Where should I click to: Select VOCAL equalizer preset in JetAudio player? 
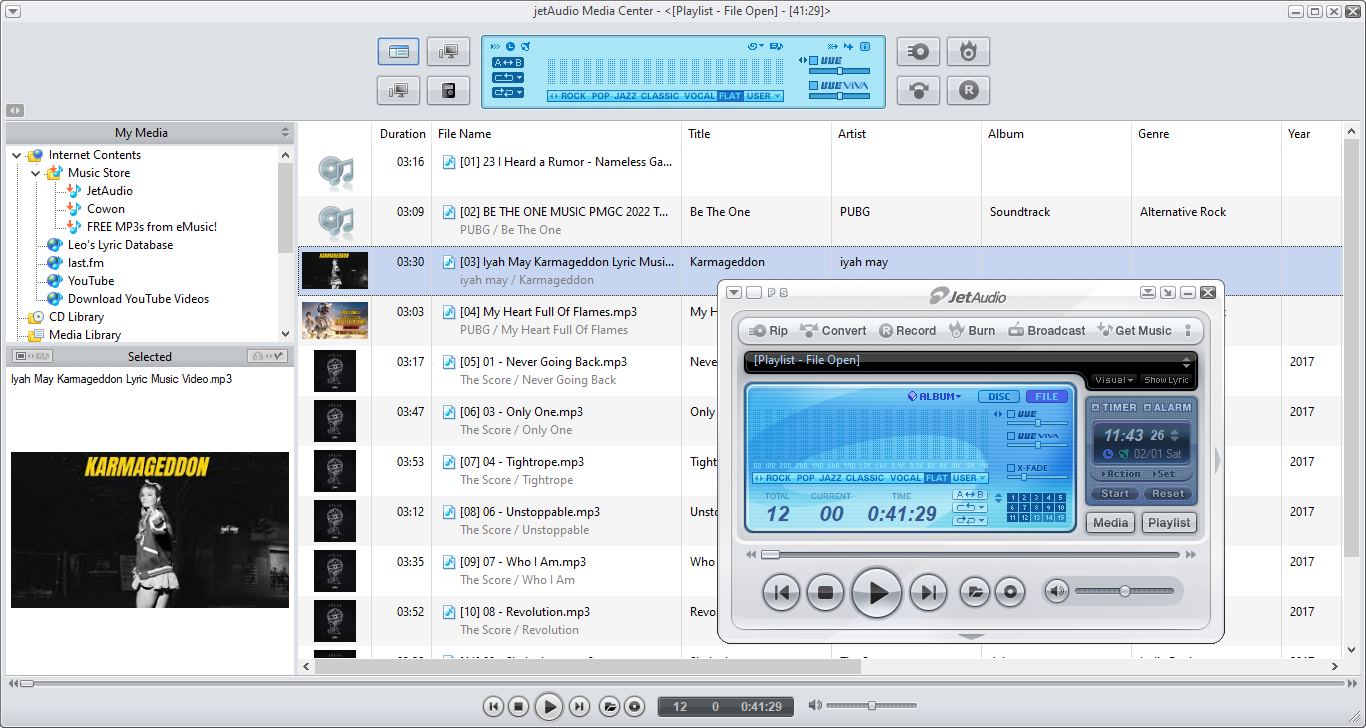906,478
